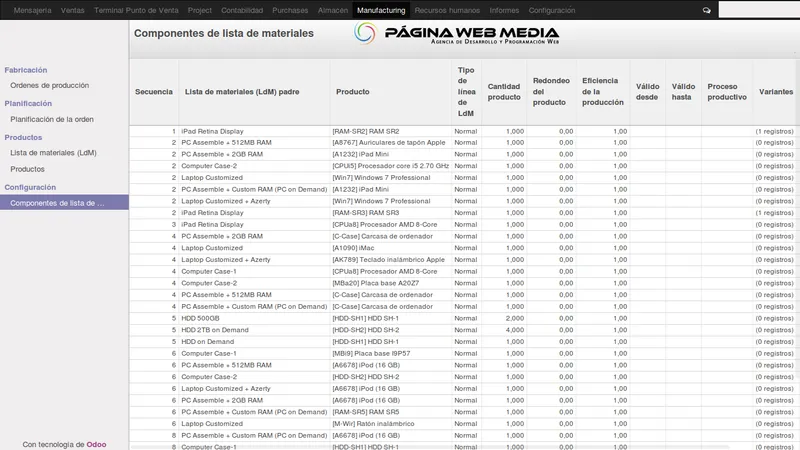Image resolution: width=800 pixels, height=450 pixels.
Task: Open the Contabilidad menu
Action: (242, 10)
